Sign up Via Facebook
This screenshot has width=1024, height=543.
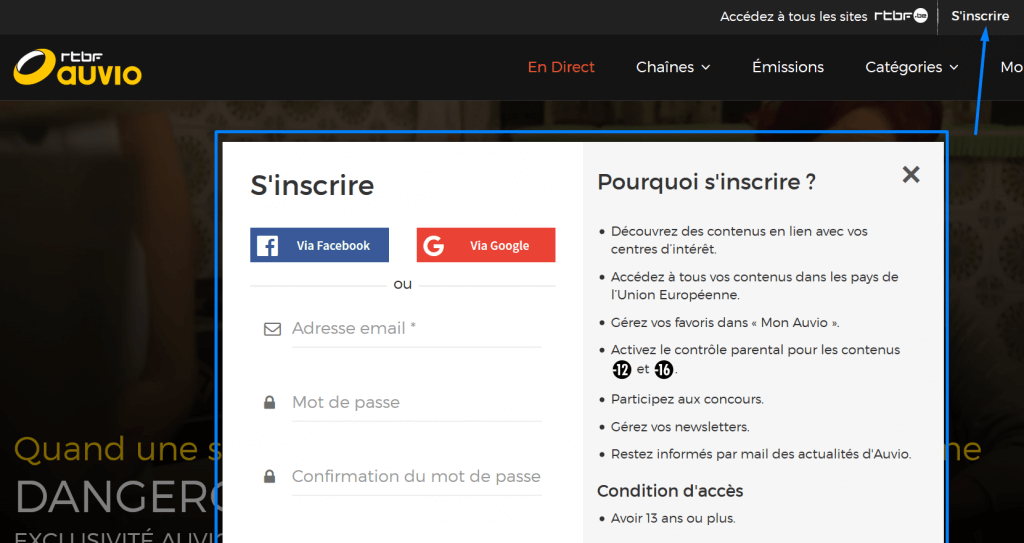[x=319, y=245]
